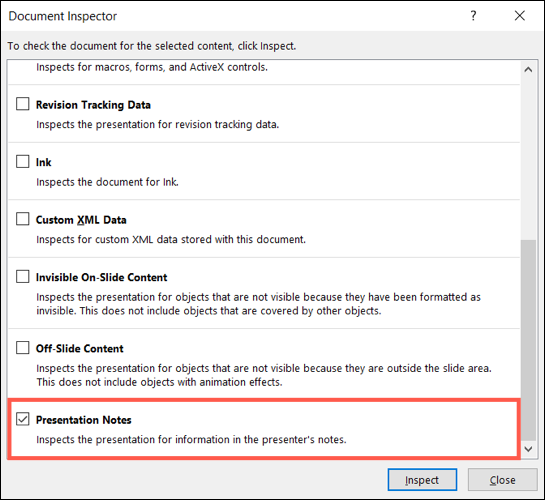Click the Close button at bottom
Image resolution: width=545 pixels, height=500 pixels.
pyautogui.click(x=502, y=480)
